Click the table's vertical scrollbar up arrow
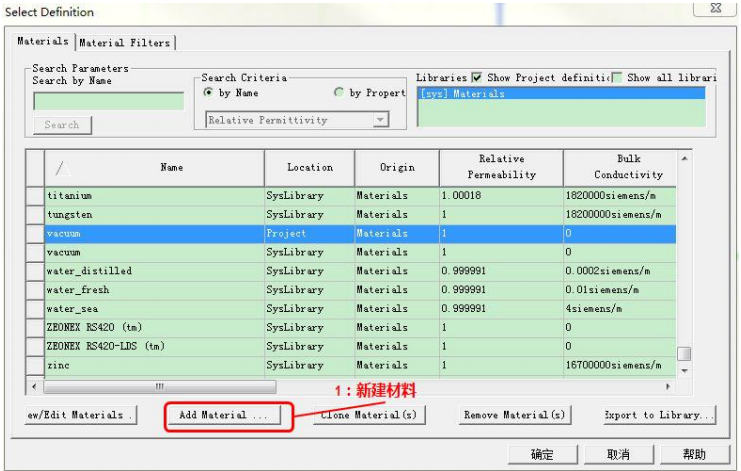741x471 pixels. point(684,158)
